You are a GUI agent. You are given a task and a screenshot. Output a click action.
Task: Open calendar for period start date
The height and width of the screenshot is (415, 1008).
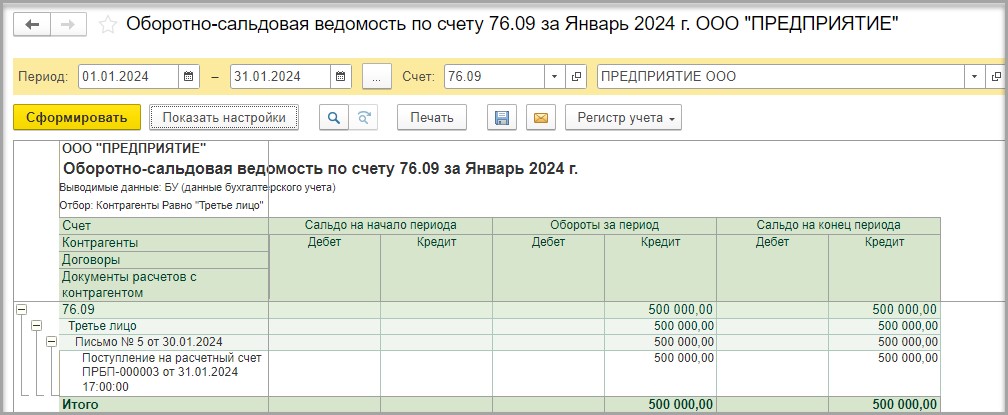(189, 77)
